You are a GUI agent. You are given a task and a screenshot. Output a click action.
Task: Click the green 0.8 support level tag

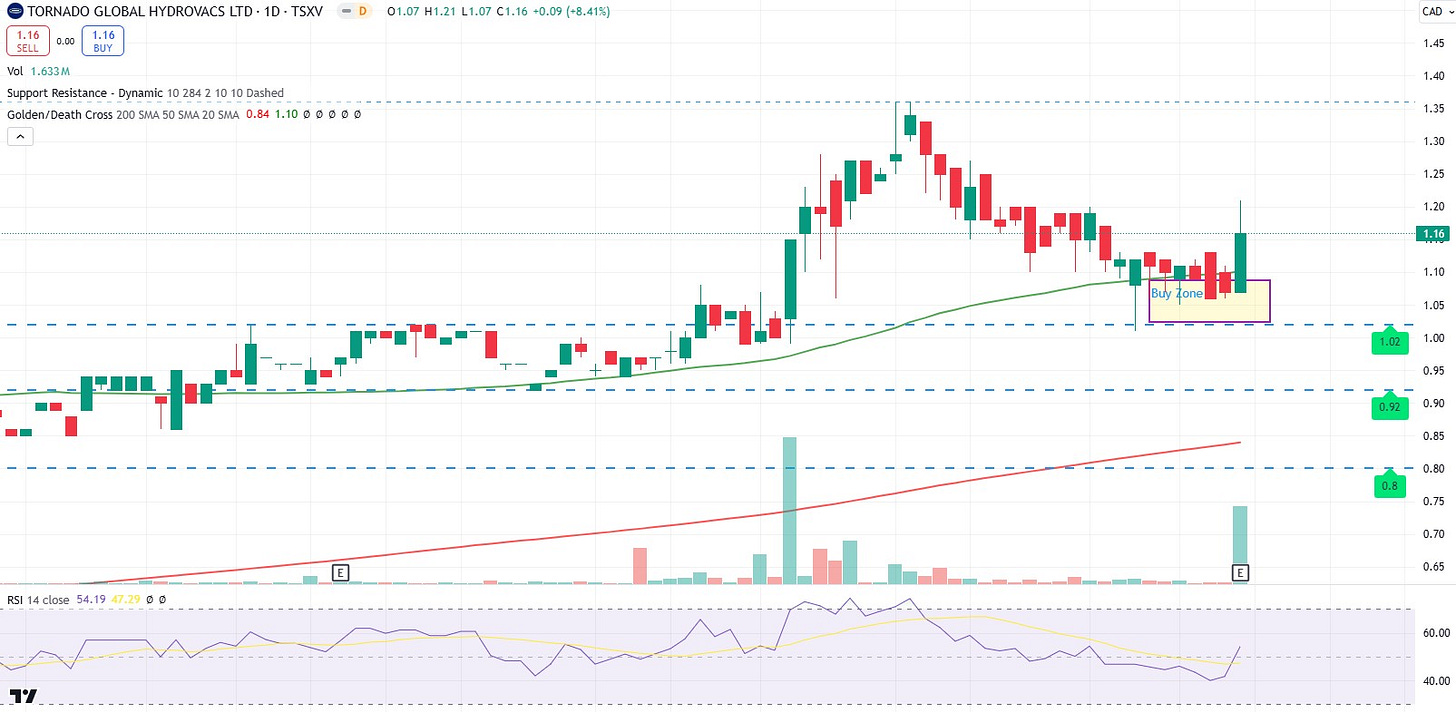(x=1390, y=486)
